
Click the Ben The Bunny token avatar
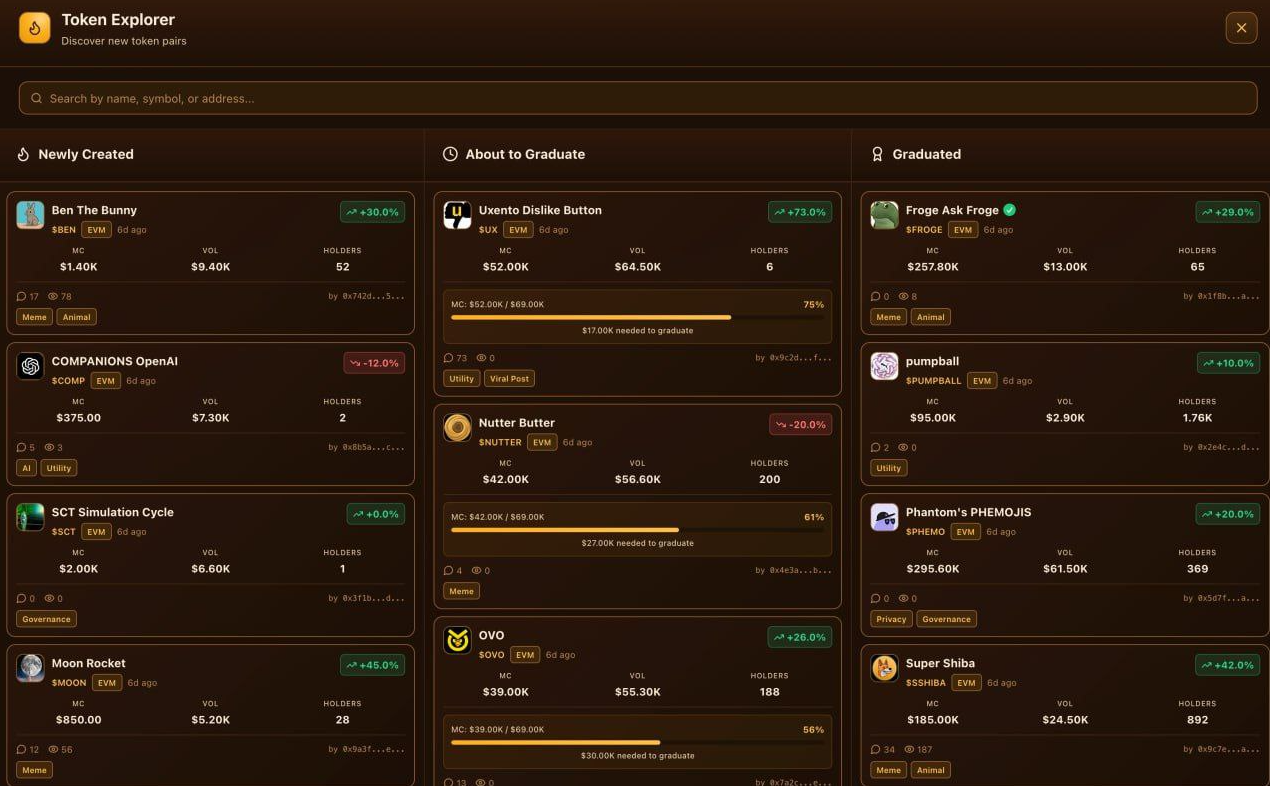tap(30, 215)
